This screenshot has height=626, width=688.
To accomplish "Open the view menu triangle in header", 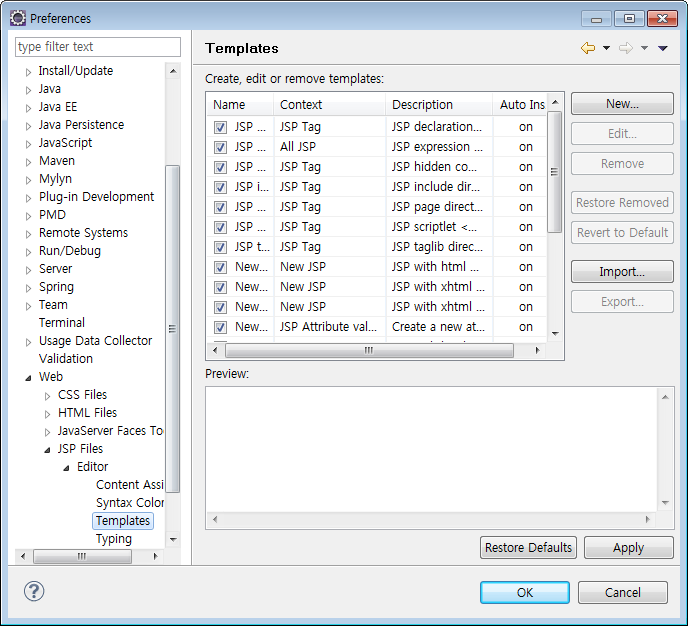I will tap(662, 48).
